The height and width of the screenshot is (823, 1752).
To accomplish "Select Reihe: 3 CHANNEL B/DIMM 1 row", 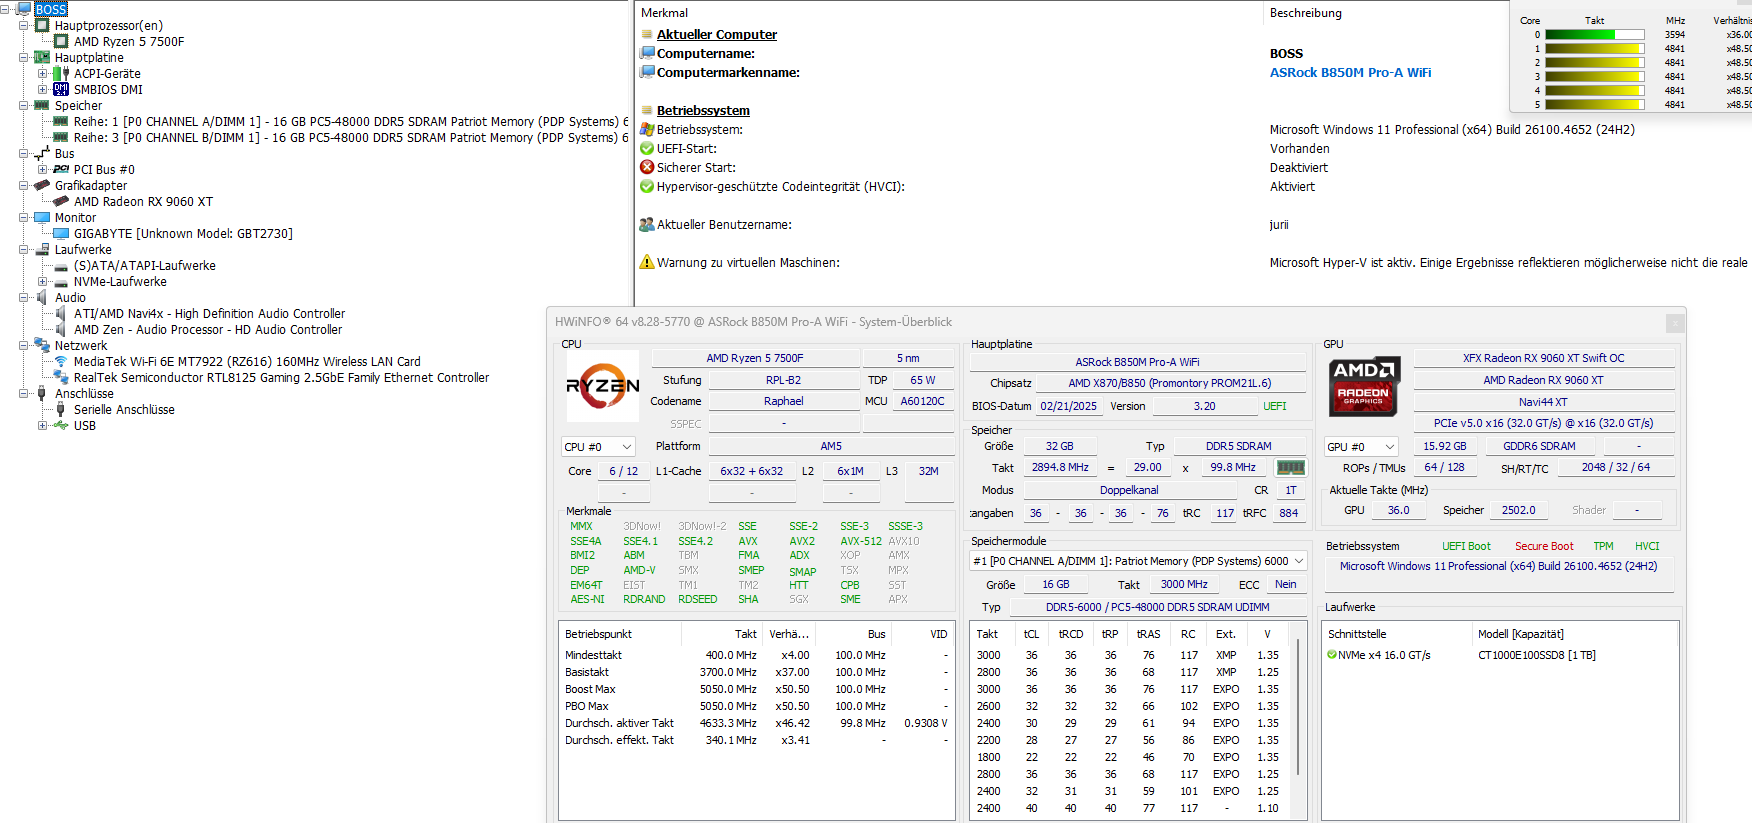I will click(x=351, y=137).
